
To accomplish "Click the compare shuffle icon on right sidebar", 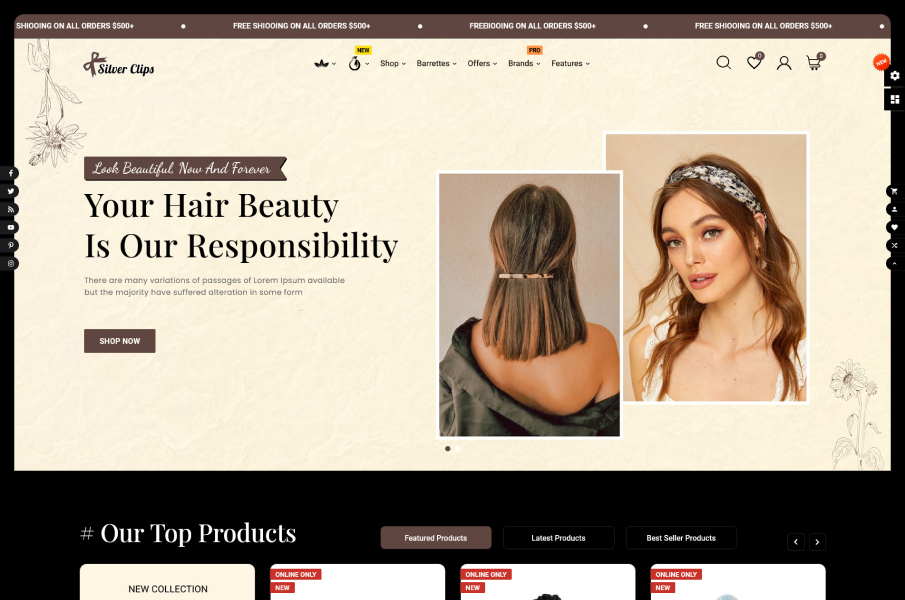I will (x=894, y=245).
